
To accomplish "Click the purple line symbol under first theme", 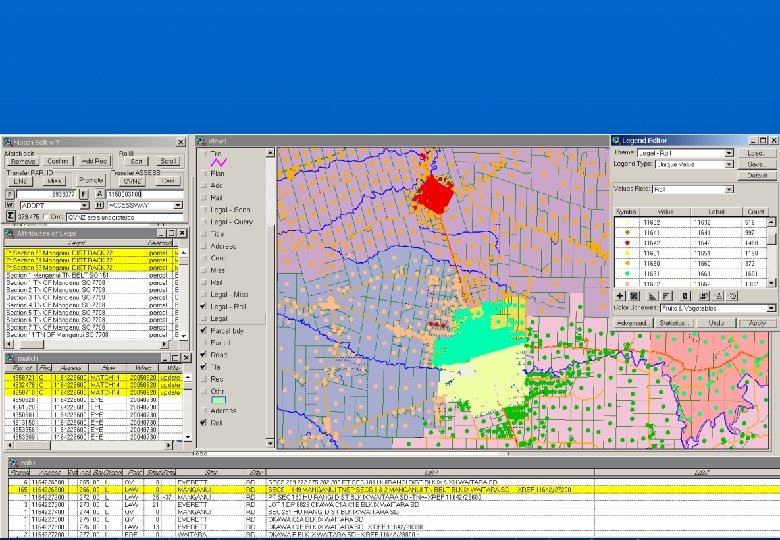I will 218,162.
